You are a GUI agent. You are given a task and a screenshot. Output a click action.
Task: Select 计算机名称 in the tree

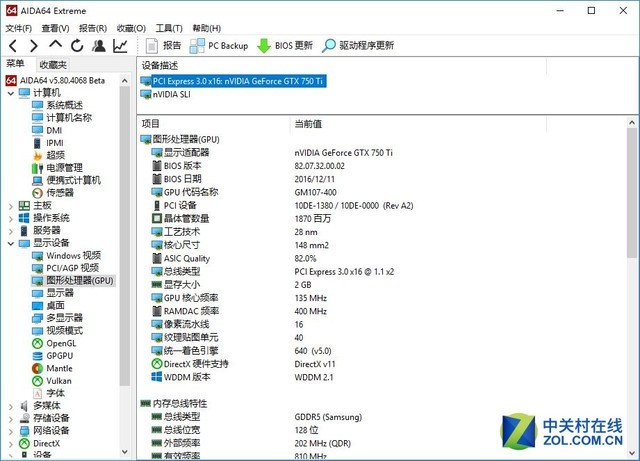click(62, 118)
